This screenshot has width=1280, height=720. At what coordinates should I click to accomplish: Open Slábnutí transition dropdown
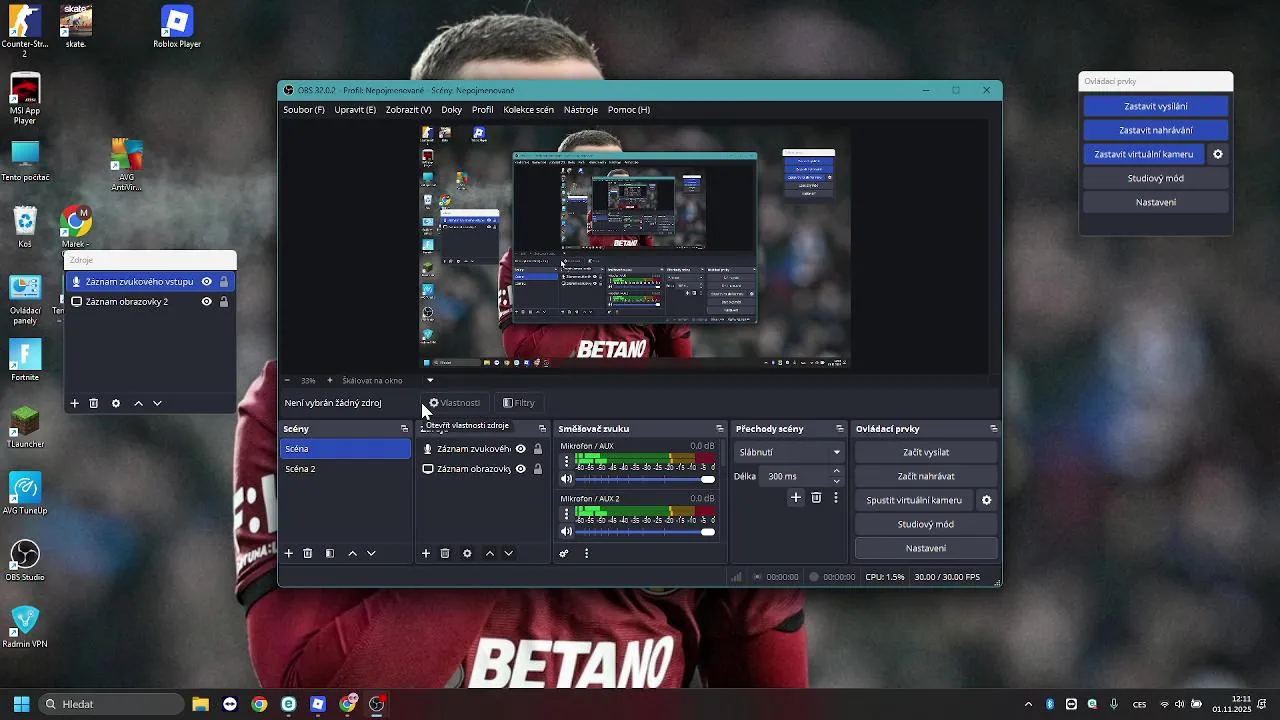789,452
